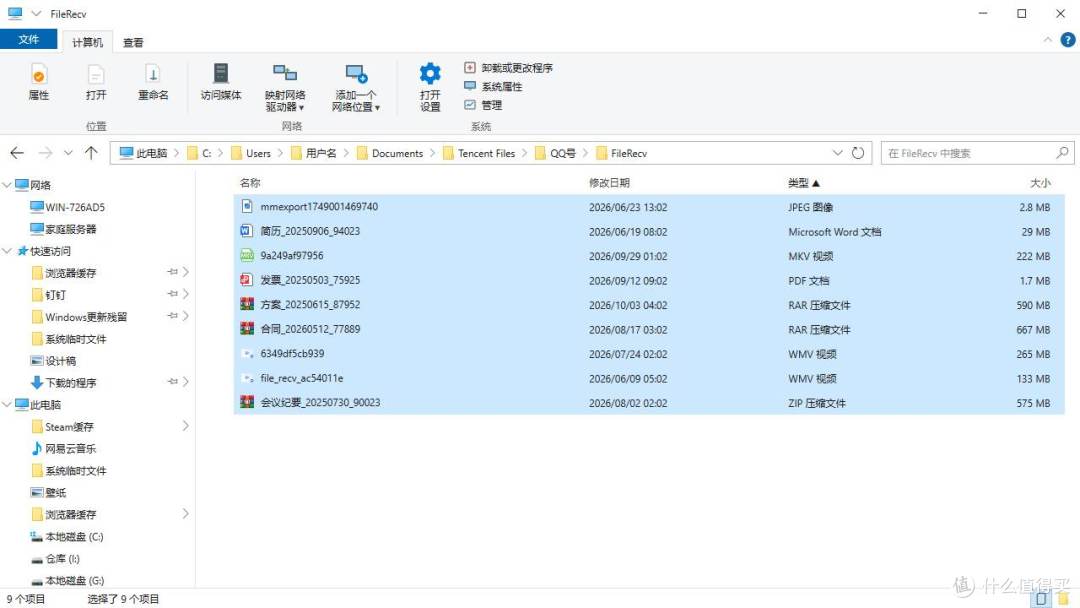
Task: Click the 访问媒体 media access icon
Action: pos(221,82)
